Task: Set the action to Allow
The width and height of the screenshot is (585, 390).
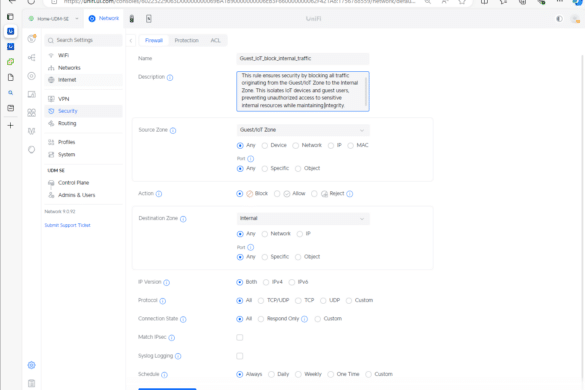Action: click(277, 194)
